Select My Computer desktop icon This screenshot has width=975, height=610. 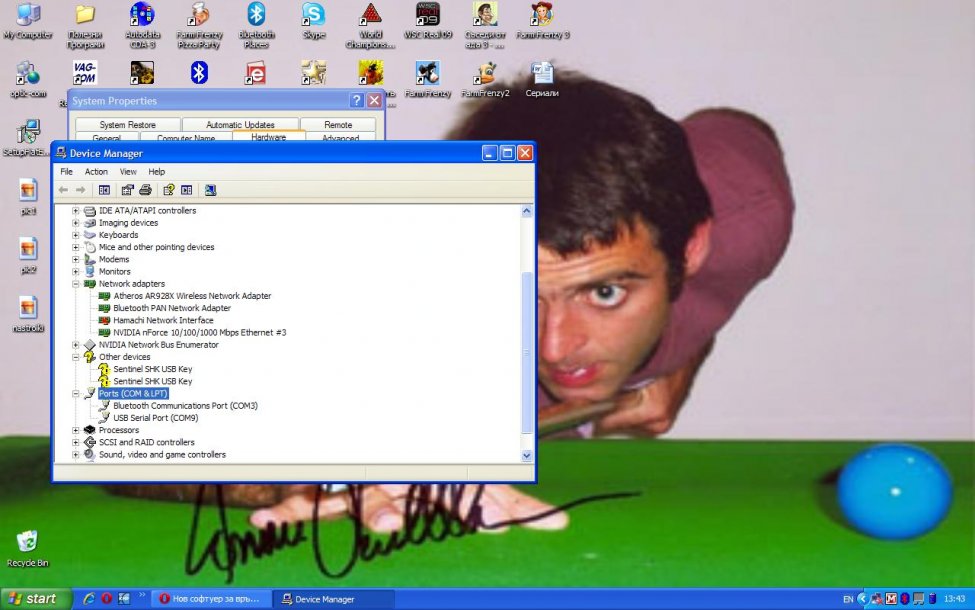coord(28,16)
